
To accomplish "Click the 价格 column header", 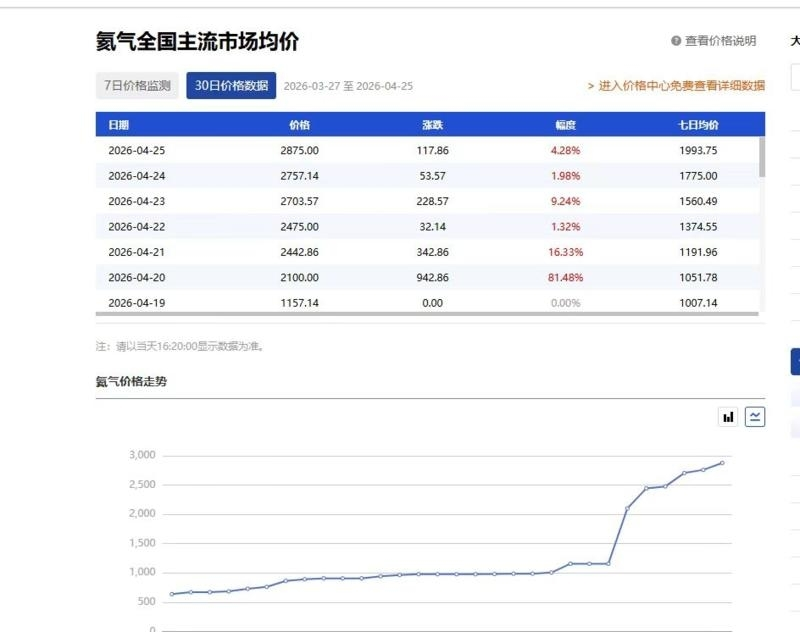I will (x=299, y=125).
